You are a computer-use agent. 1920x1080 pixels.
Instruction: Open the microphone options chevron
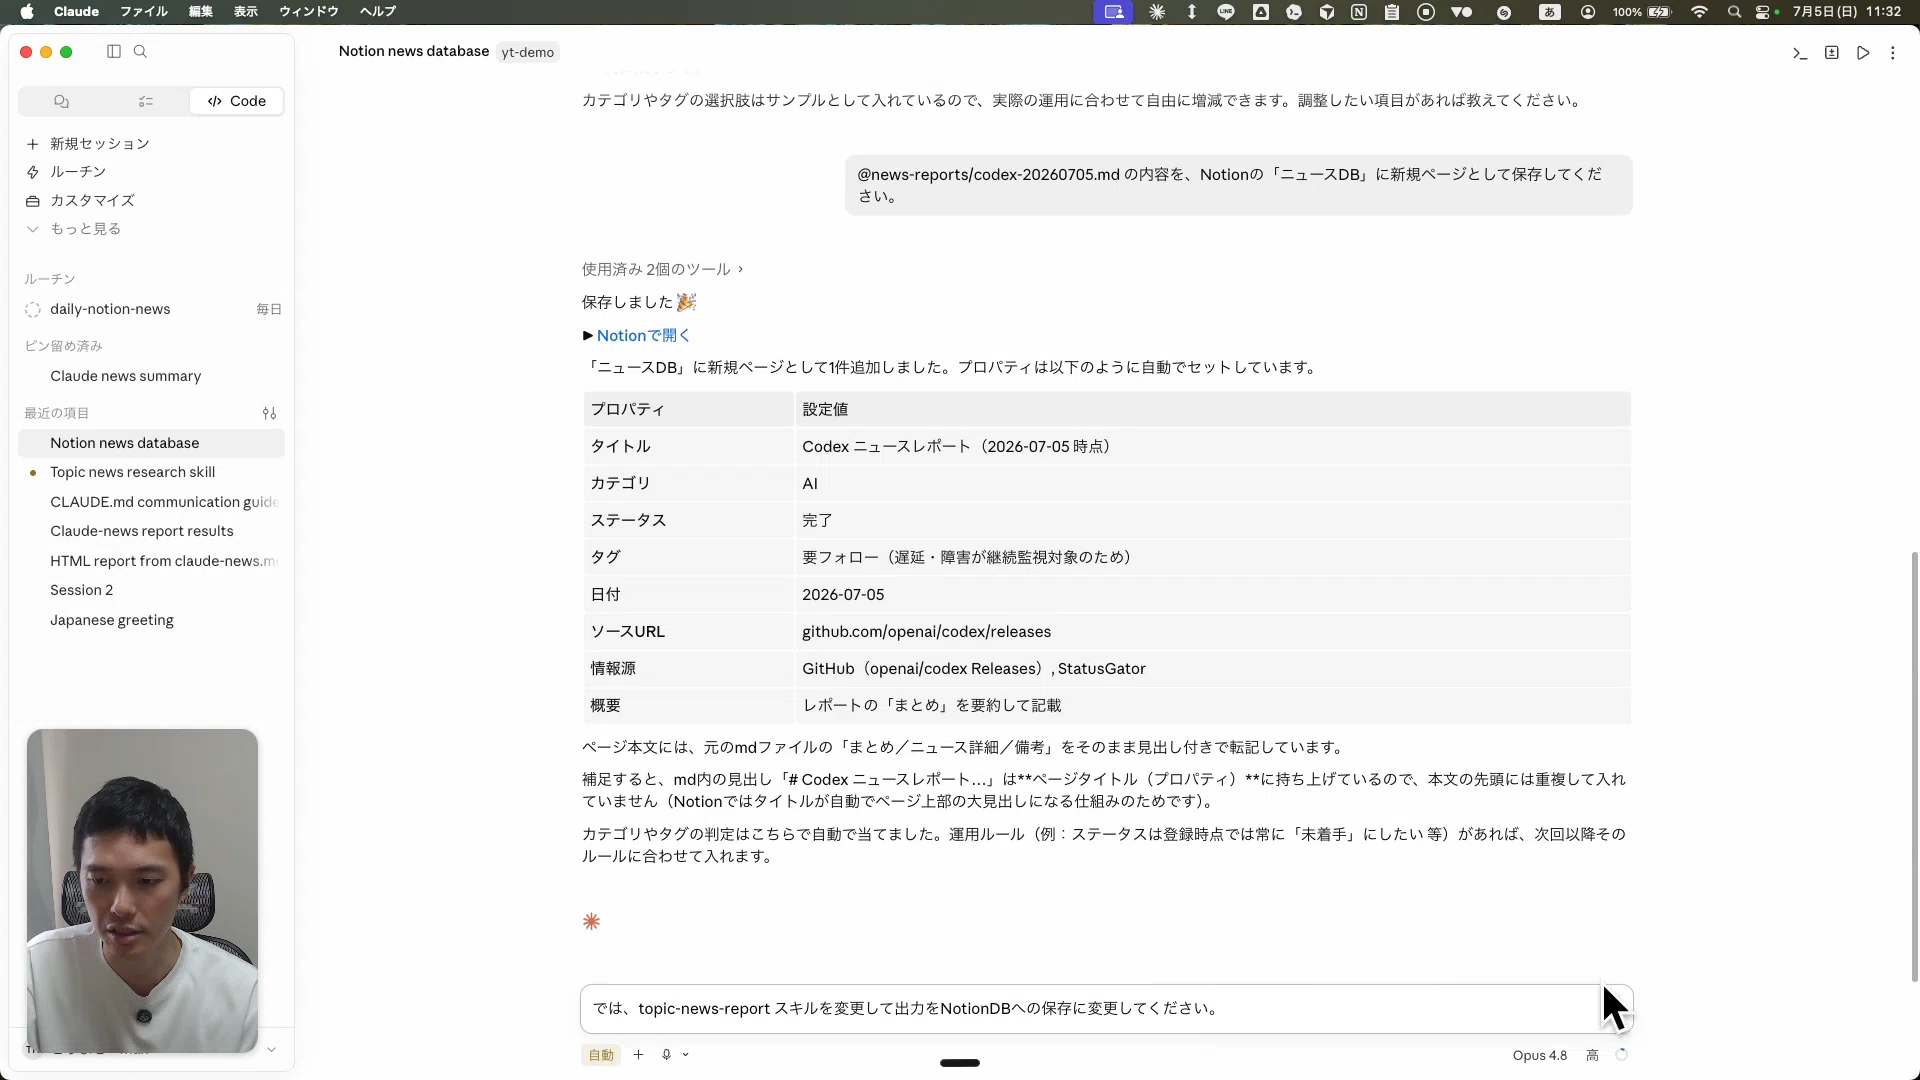(686, 1055)
